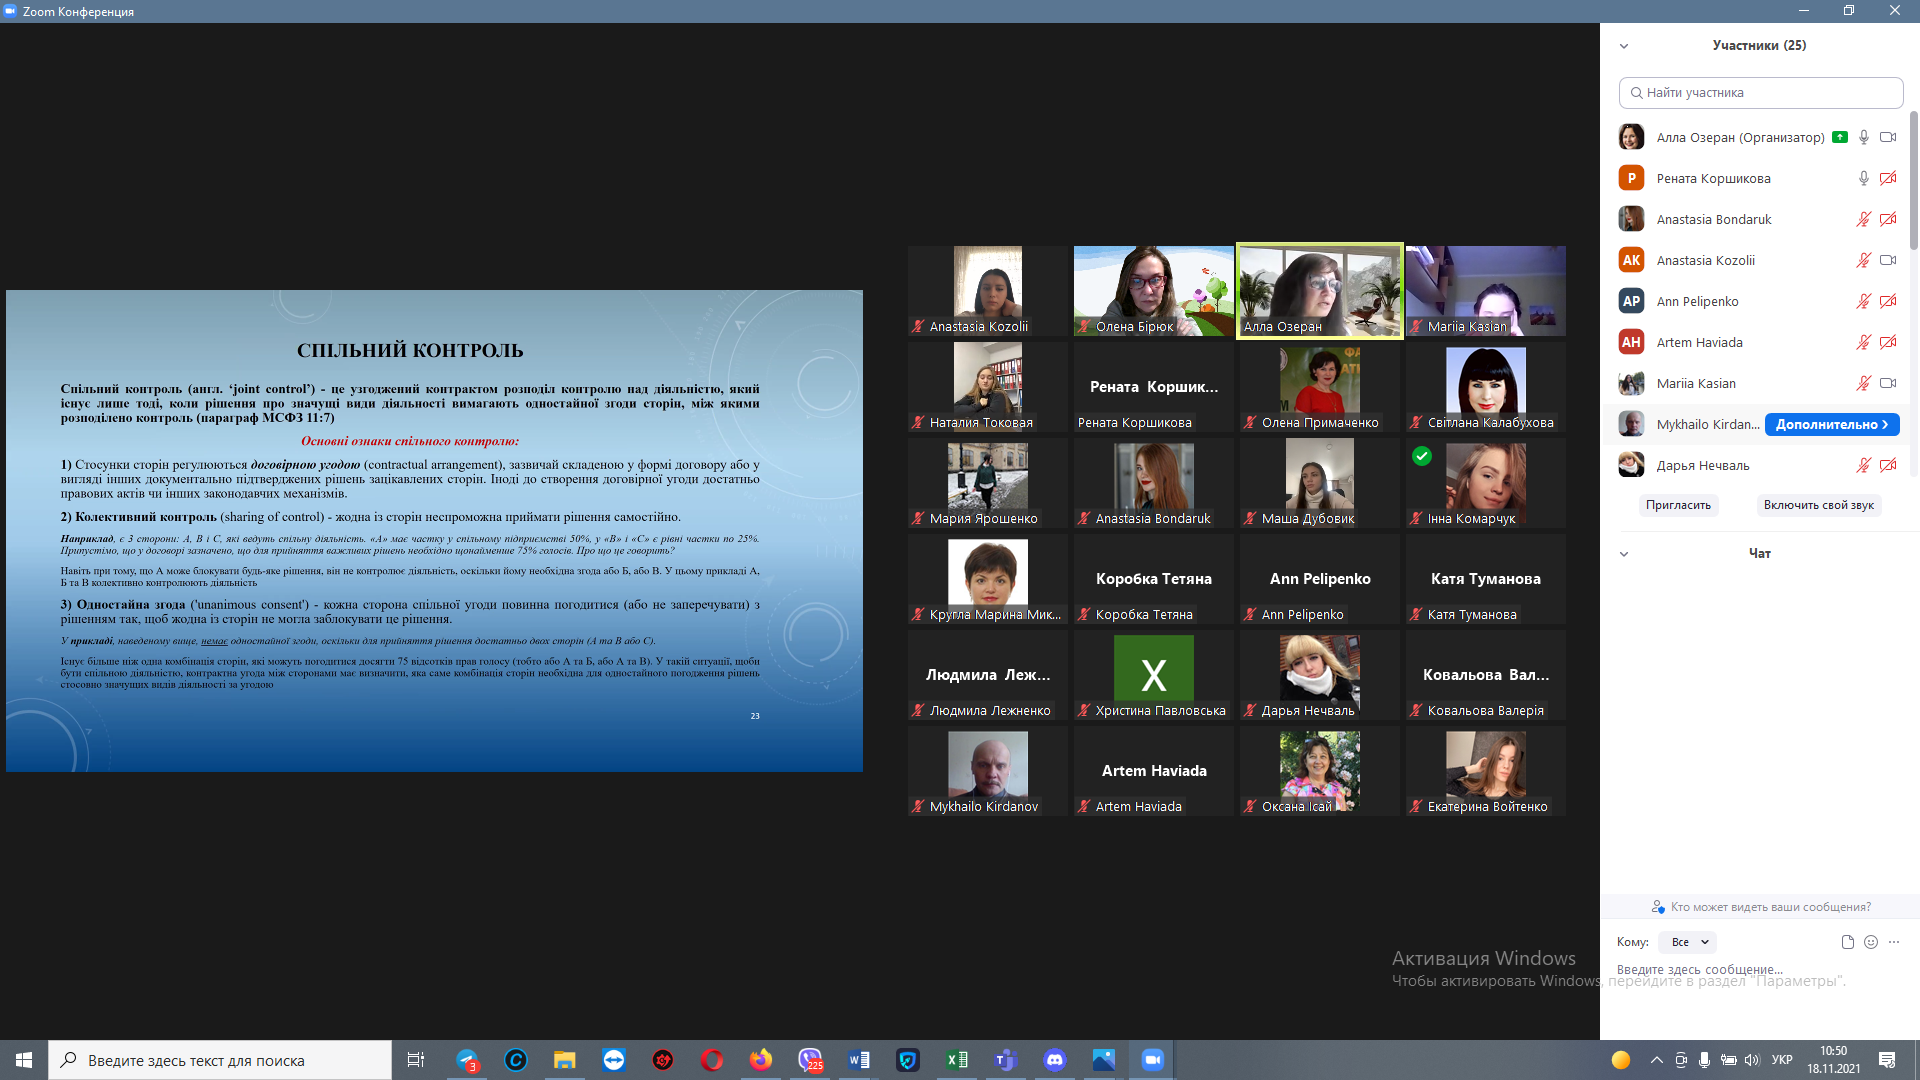
Task: Open the emoji picker in chat
Action: coord(1871,942)
